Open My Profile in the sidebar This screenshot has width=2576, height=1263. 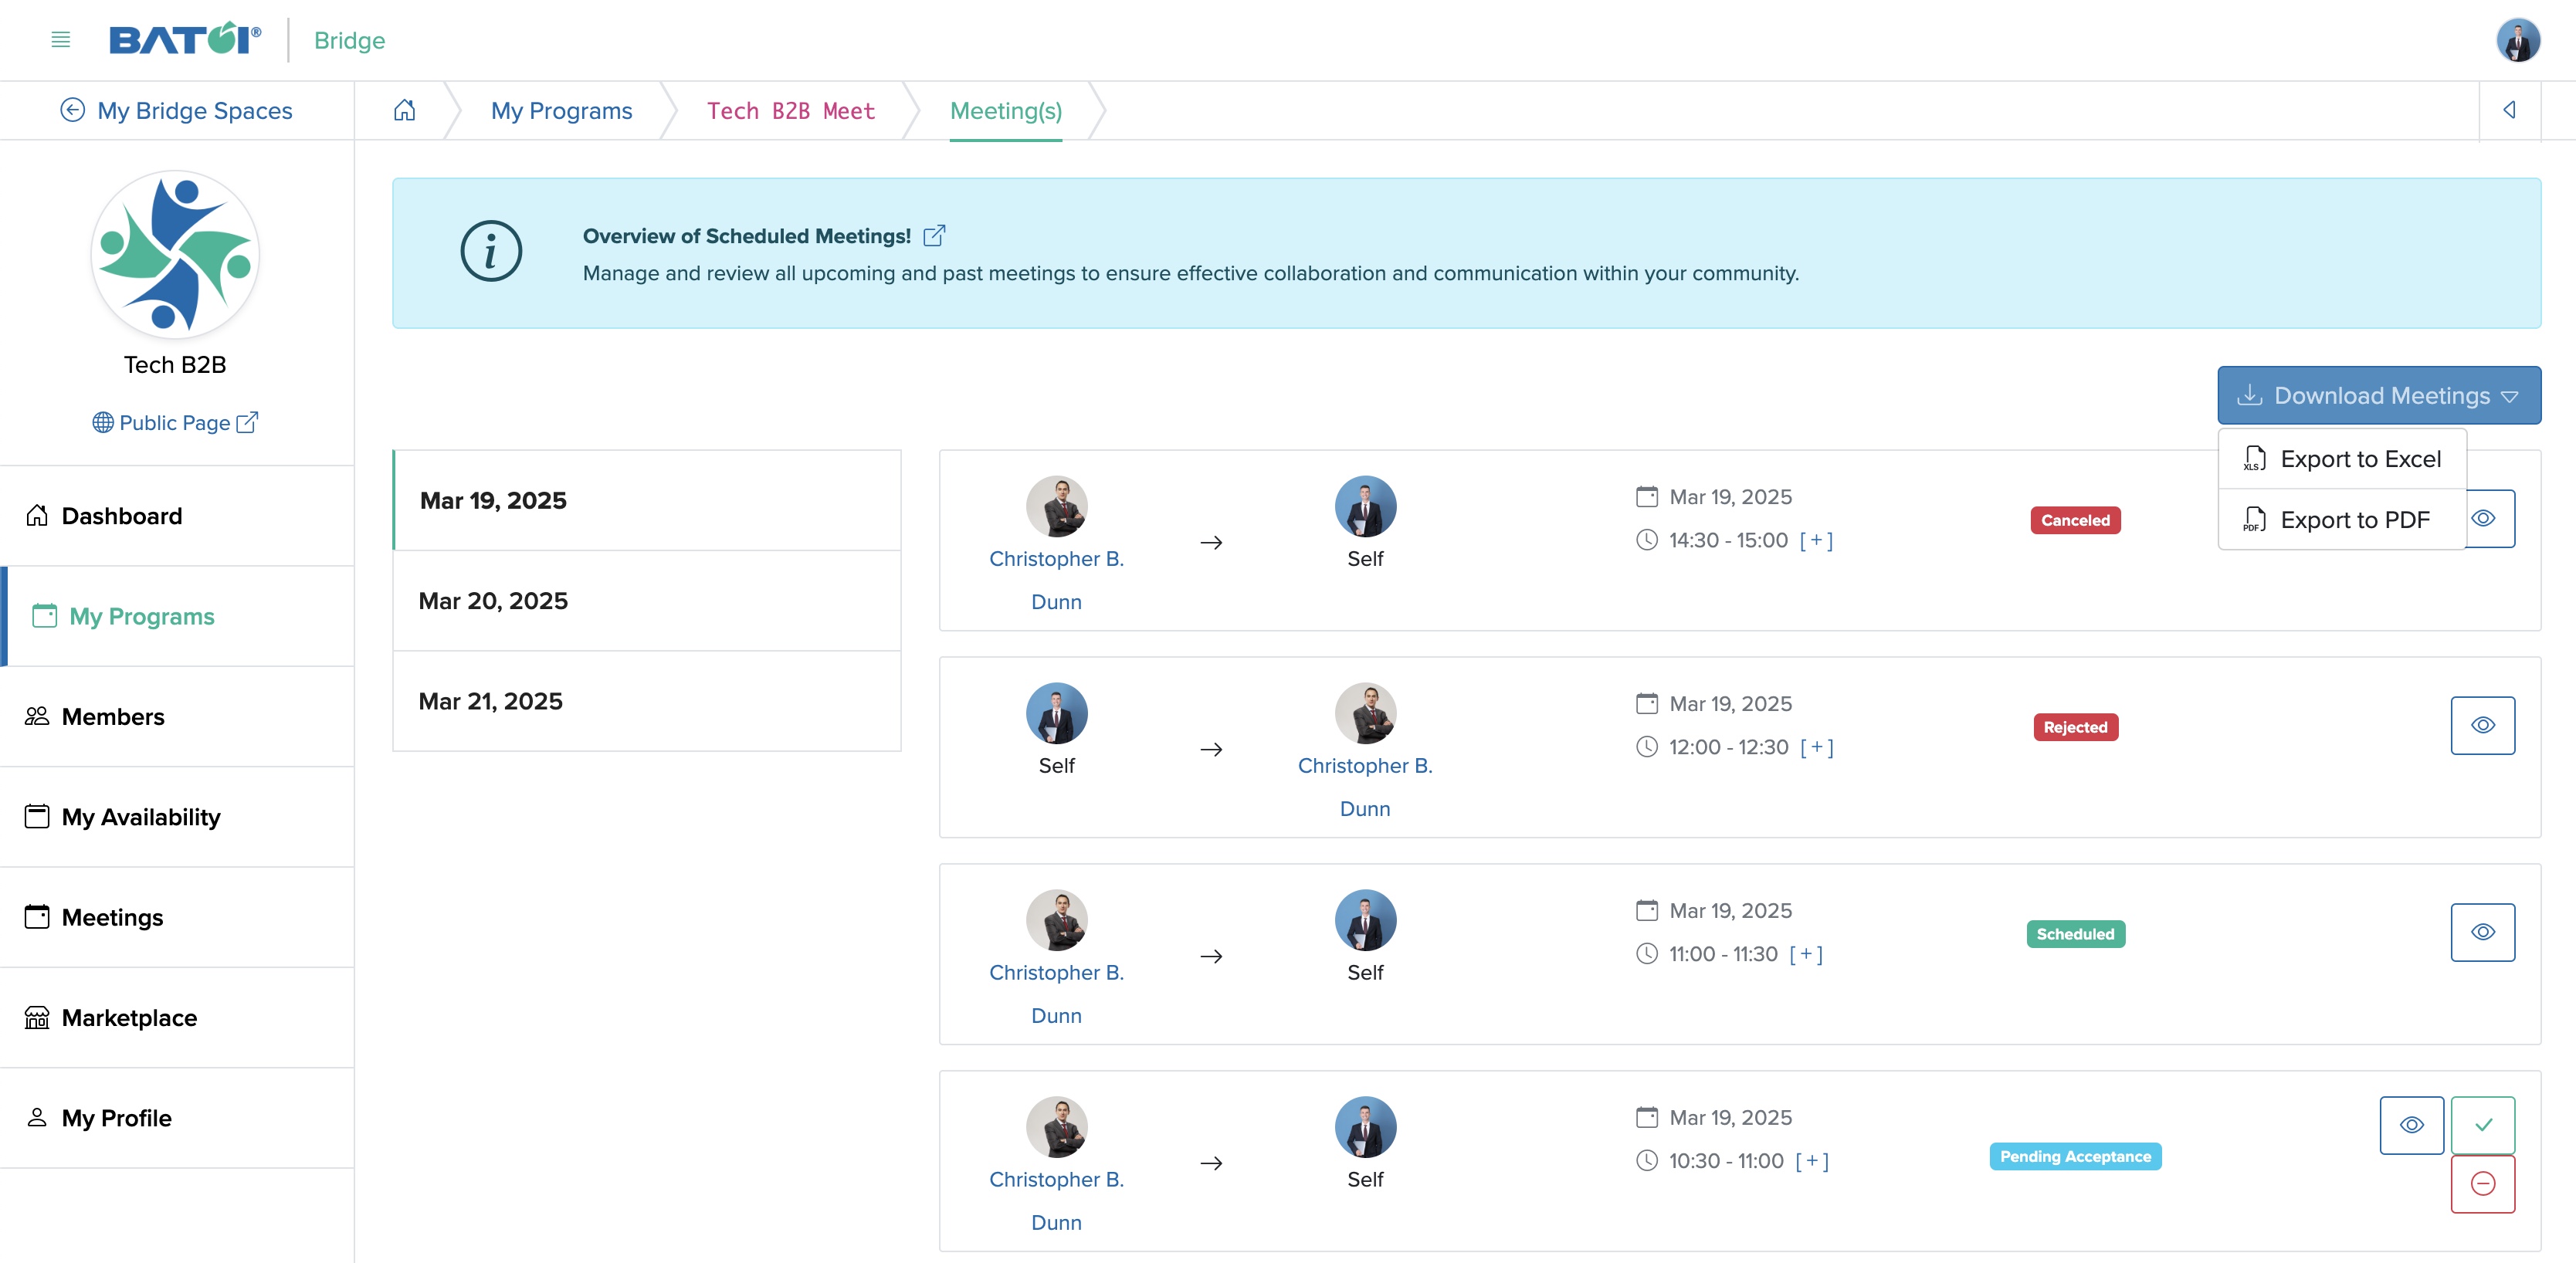[177, 1118]
